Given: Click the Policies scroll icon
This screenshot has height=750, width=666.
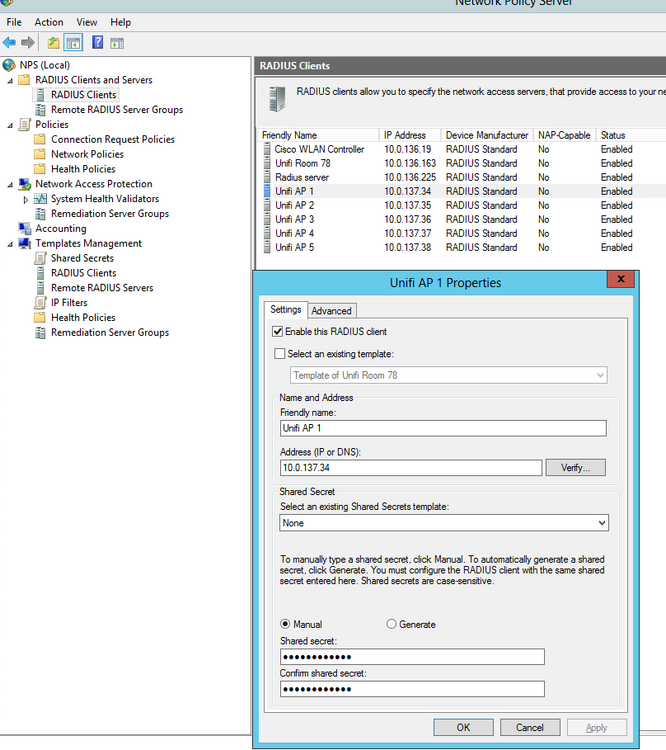Looking at the screenshot, I should (24, 124).
